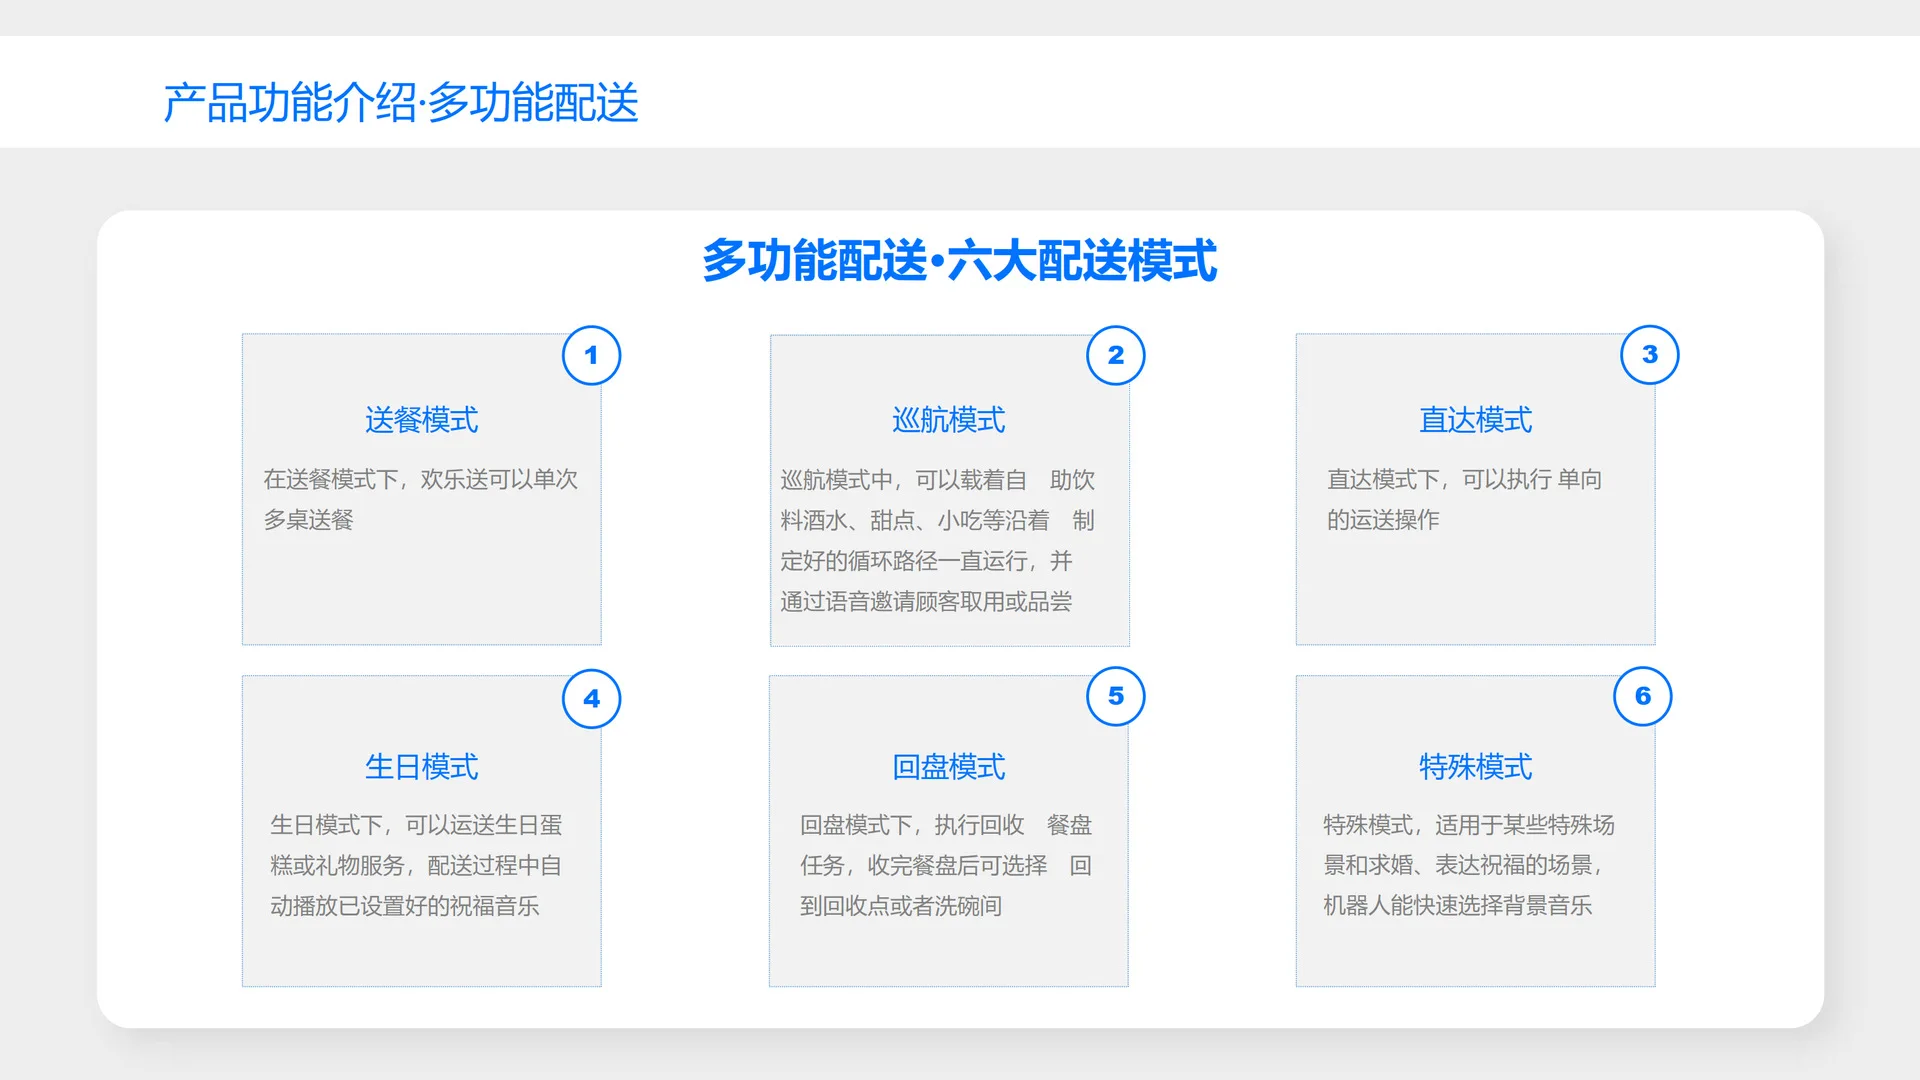
Task: Click the number 2 circle badge
Action: click(x=1115, y=355)
